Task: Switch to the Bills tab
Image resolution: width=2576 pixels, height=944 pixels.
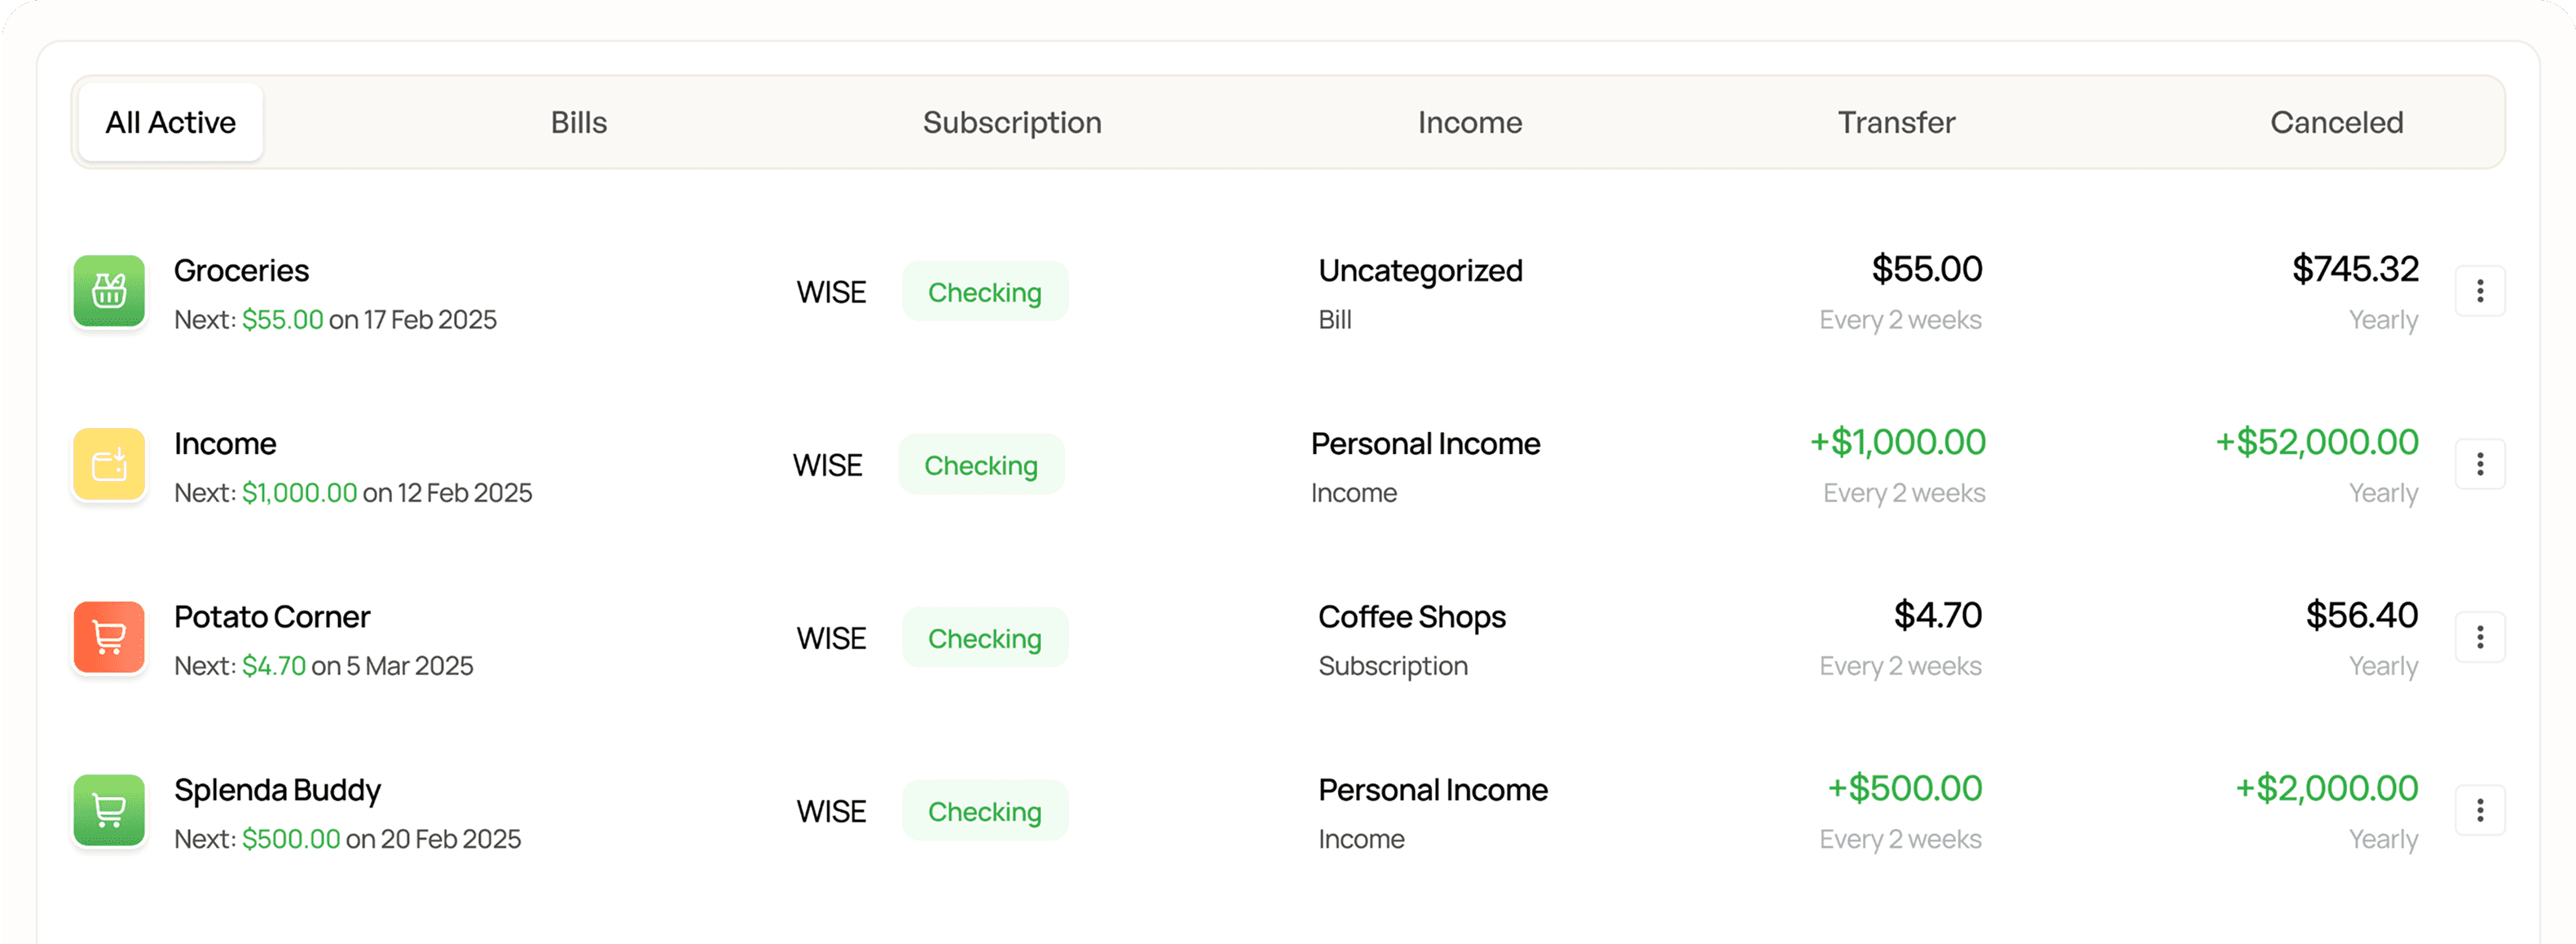Action: coord(579,122)
